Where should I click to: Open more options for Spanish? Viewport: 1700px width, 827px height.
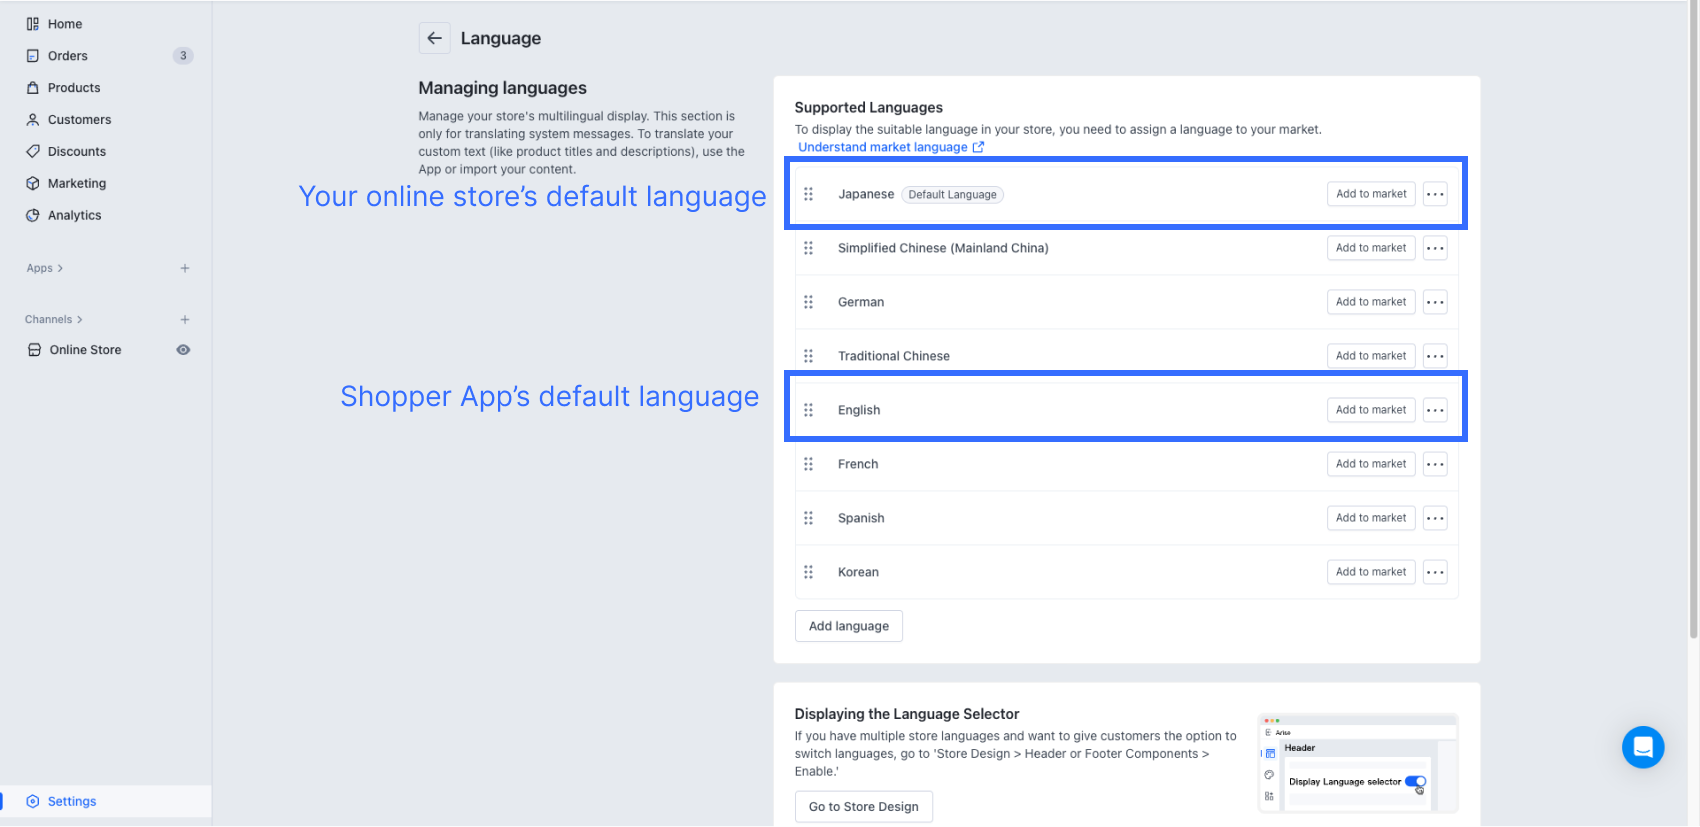coord(1435,518)
